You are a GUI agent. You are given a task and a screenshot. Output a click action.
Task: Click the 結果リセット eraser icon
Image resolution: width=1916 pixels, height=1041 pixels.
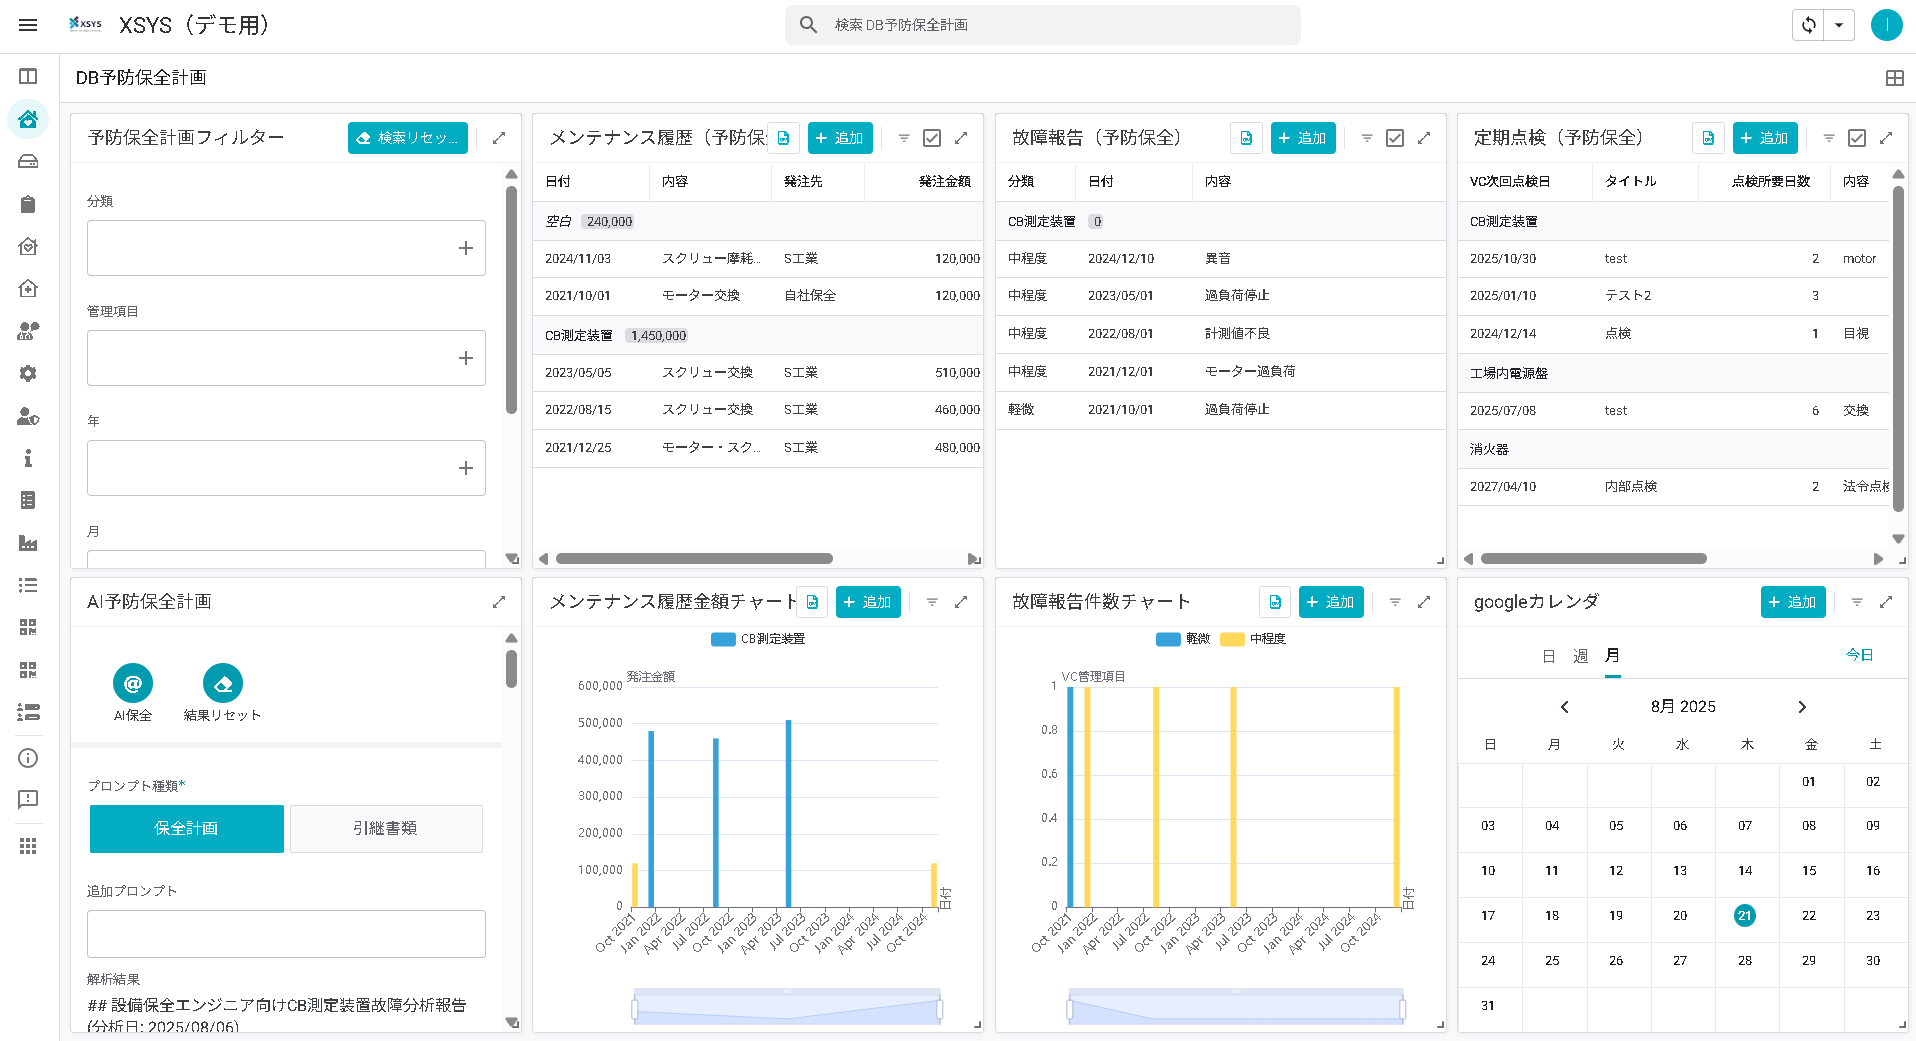tap(223, 684)
